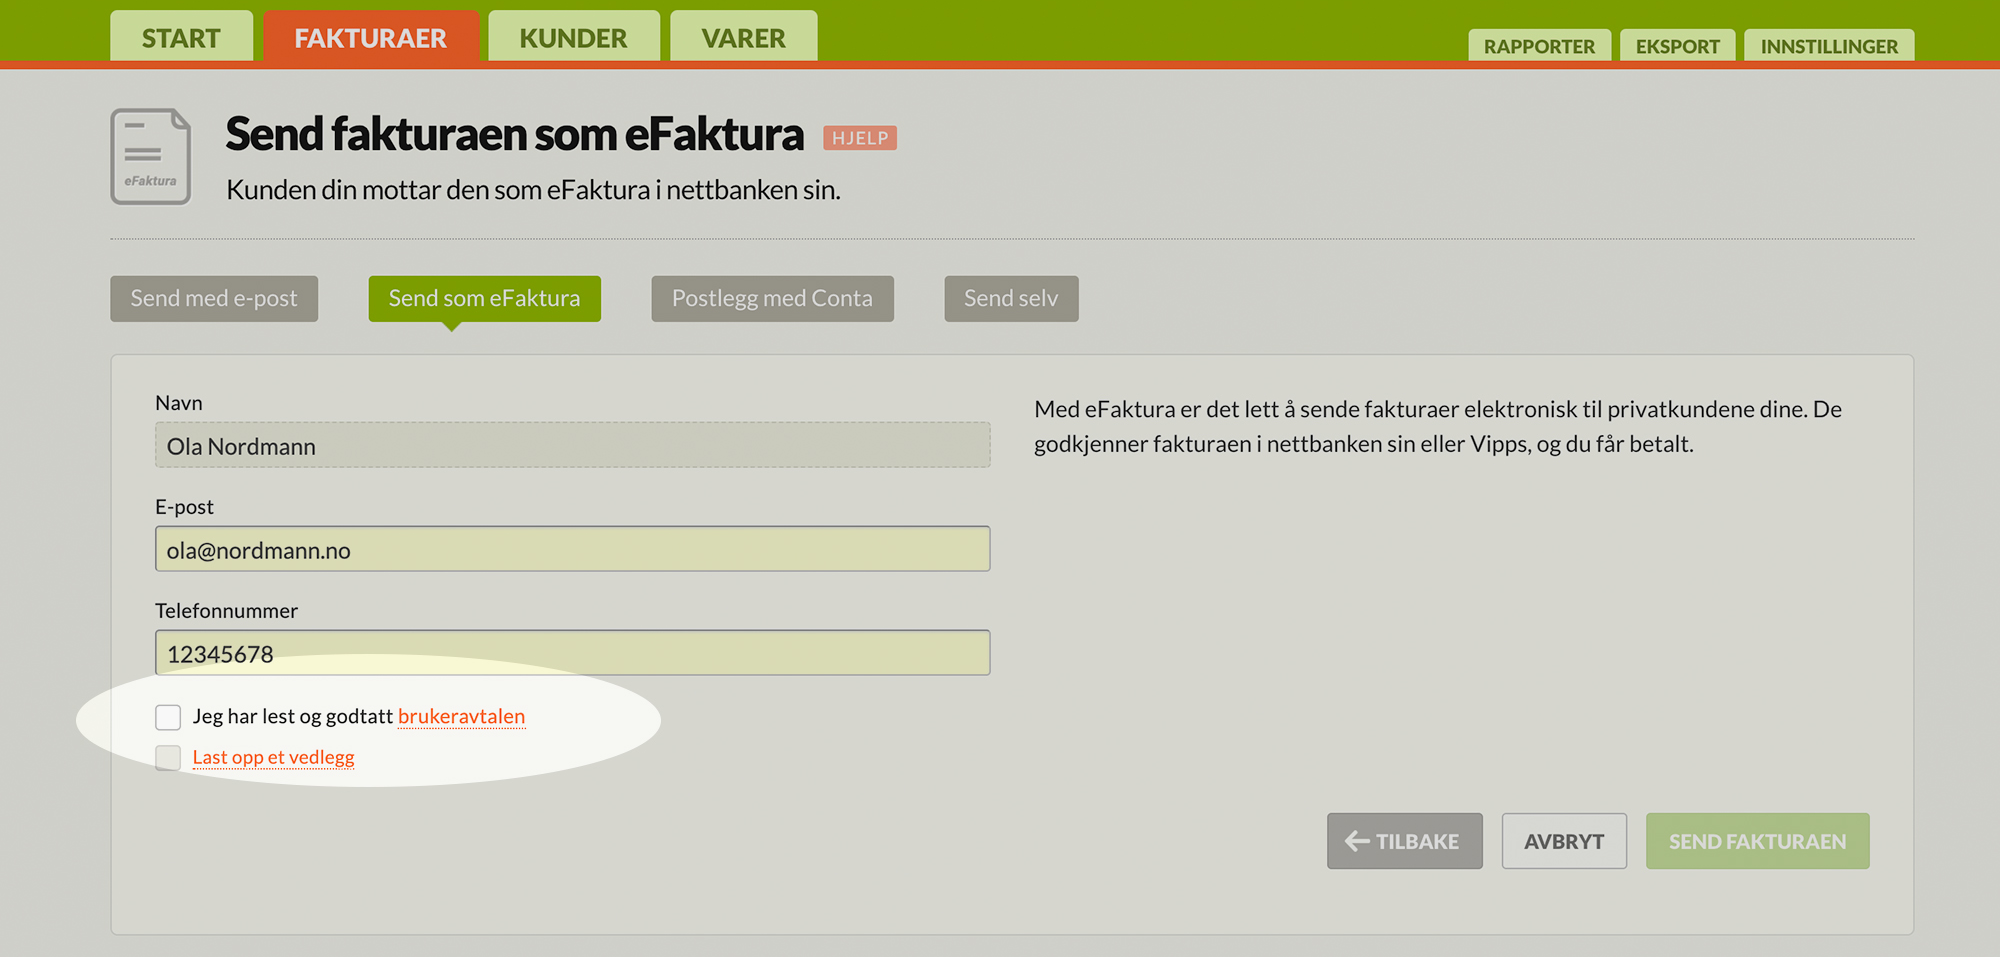
Task: Click the HJELP badge
Action: point(860,138)
